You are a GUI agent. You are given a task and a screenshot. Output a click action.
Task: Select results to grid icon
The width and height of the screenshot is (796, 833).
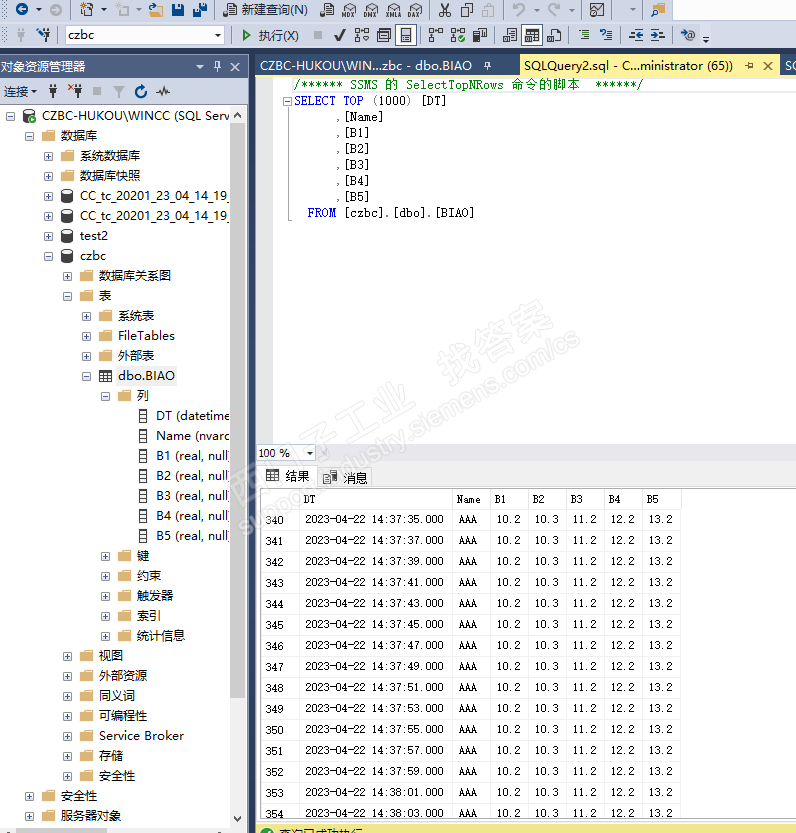[x=532, y=36]
